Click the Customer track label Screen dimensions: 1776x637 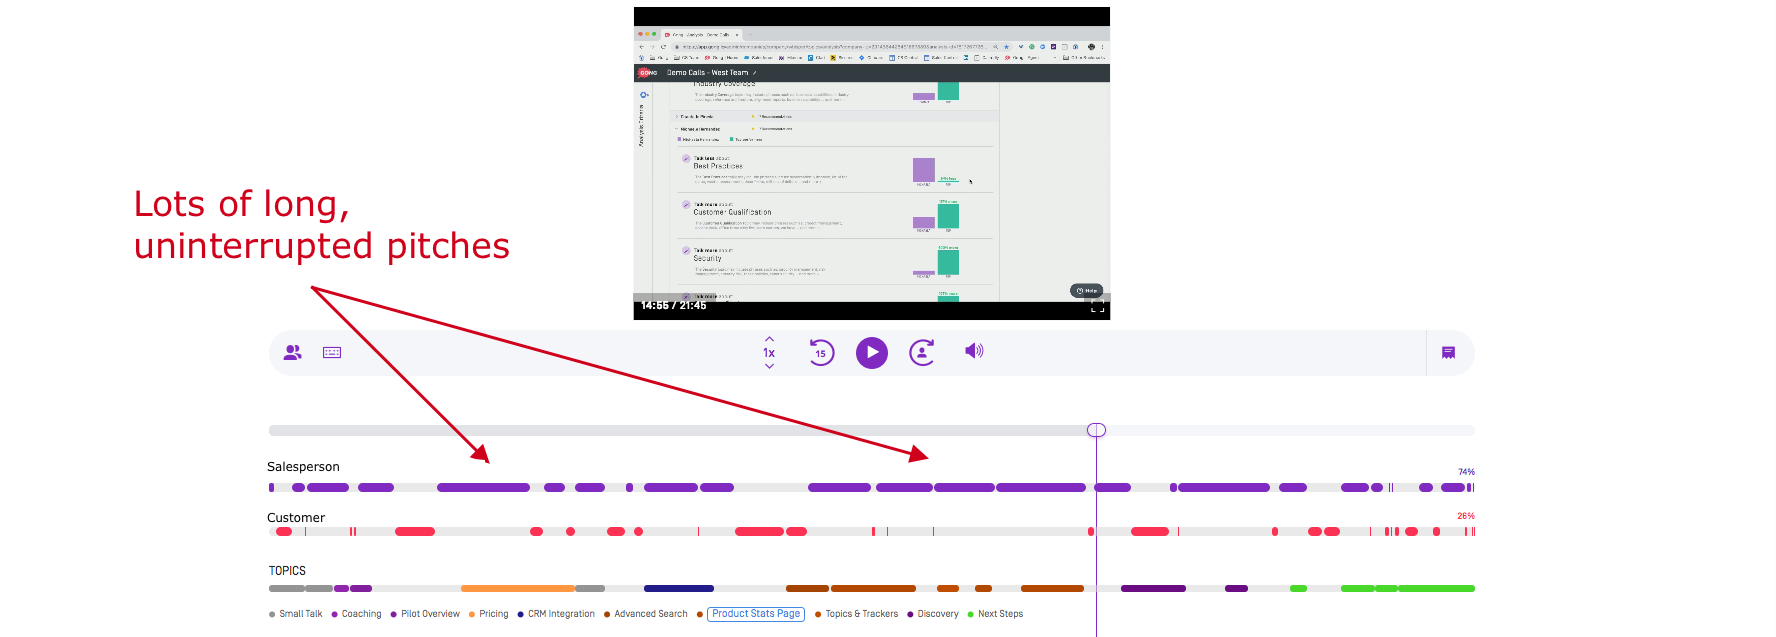[x=296, y=518]
